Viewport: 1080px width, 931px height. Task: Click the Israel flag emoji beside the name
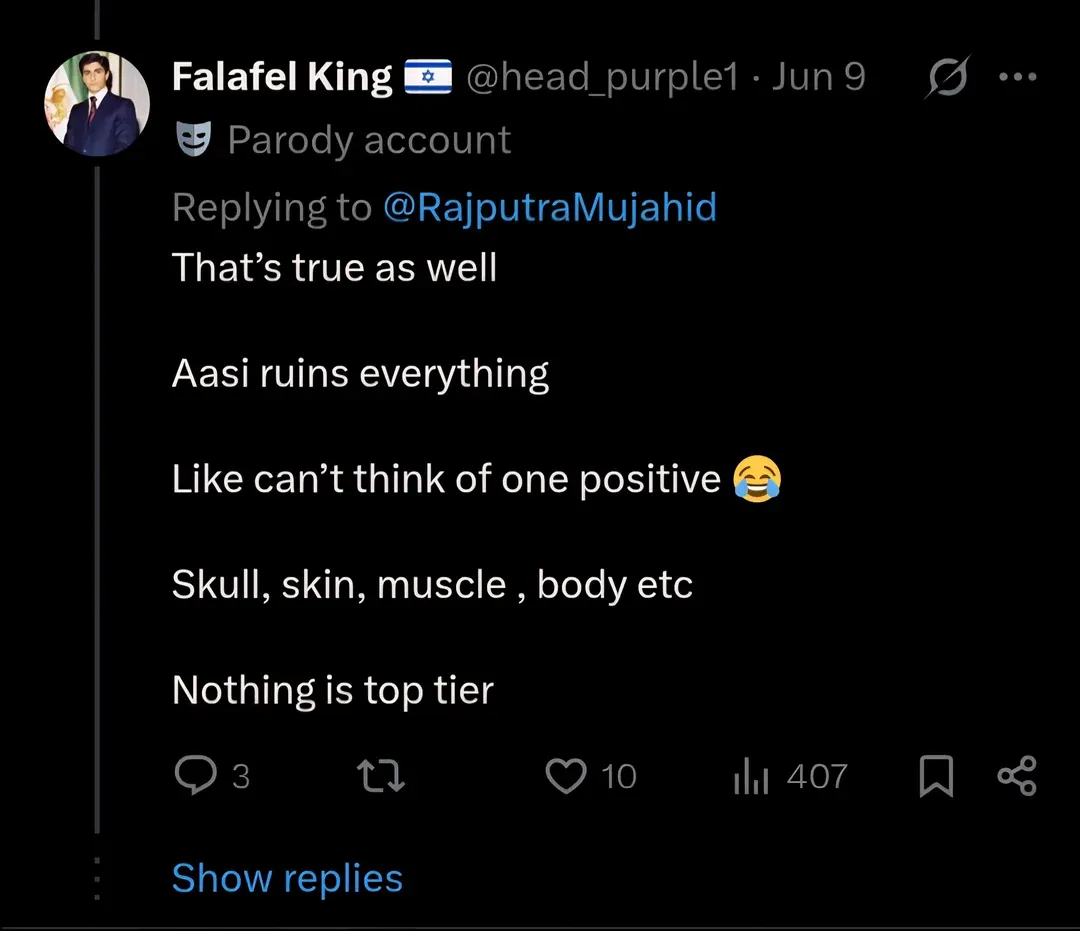[429, 77]
